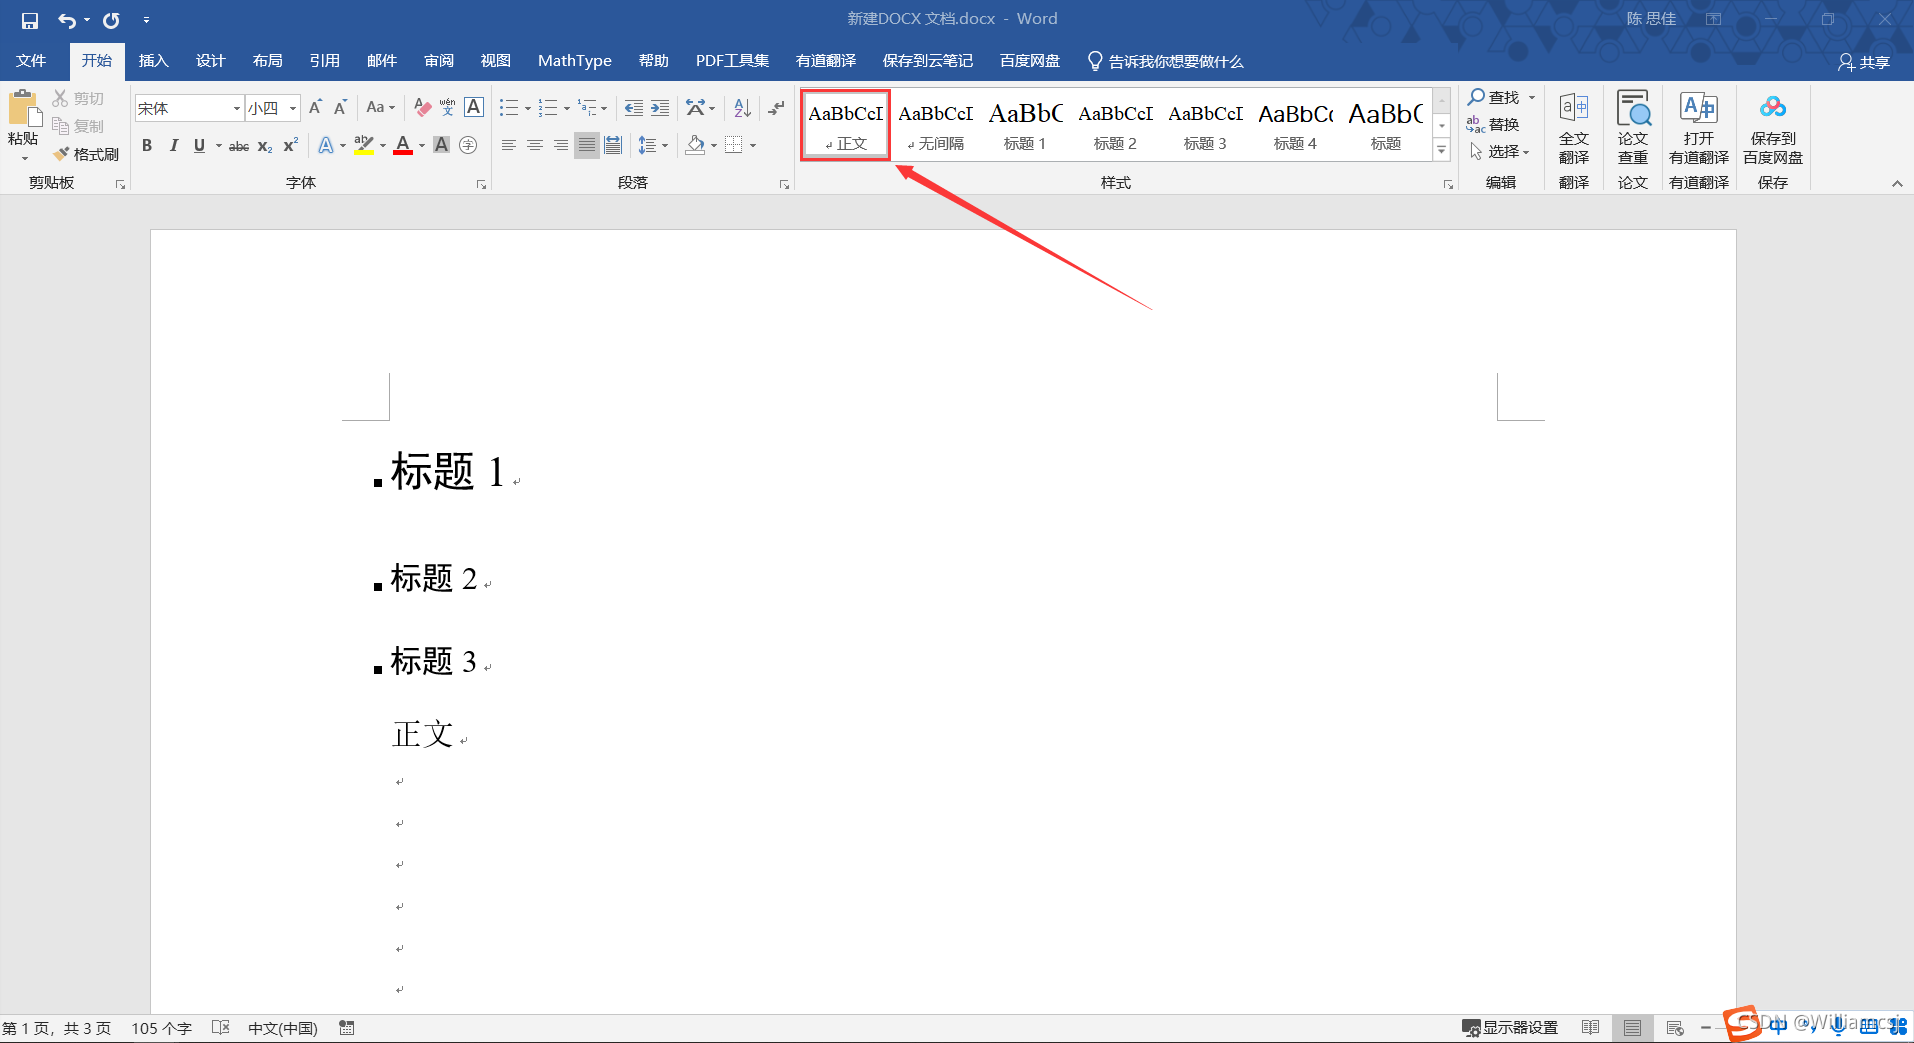
Task: Switch to read mode view
Action: click(x=1590, y=1027)
